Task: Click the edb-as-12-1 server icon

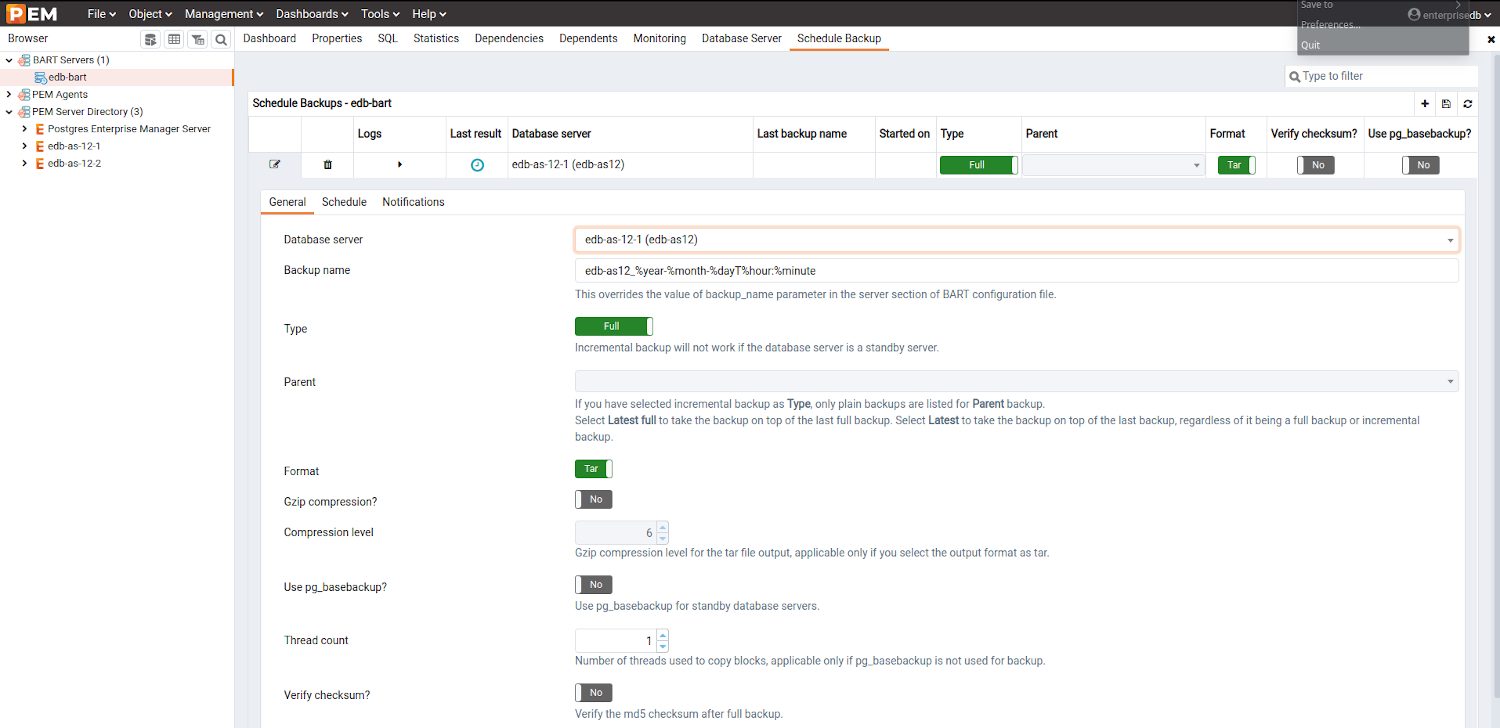Action: tap(40, 146)
